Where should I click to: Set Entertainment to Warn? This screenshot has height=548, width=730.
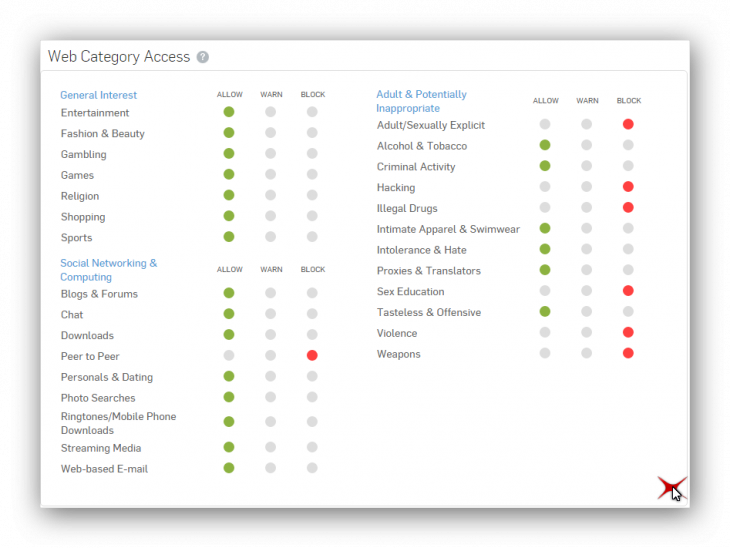point(270,112)
